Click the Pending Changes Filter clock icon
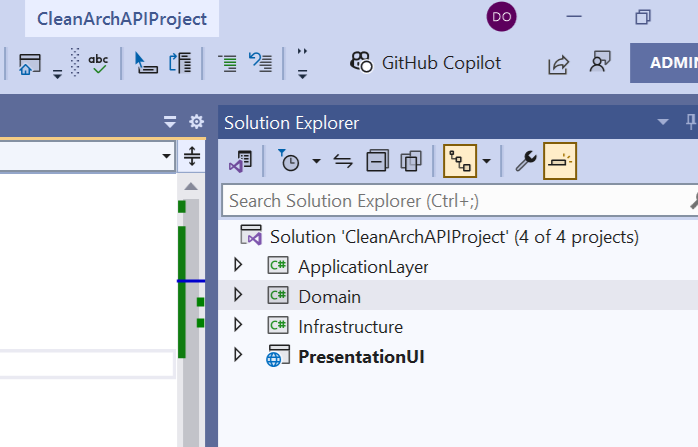This screenshot has height=447, width=698. point(288,161)
